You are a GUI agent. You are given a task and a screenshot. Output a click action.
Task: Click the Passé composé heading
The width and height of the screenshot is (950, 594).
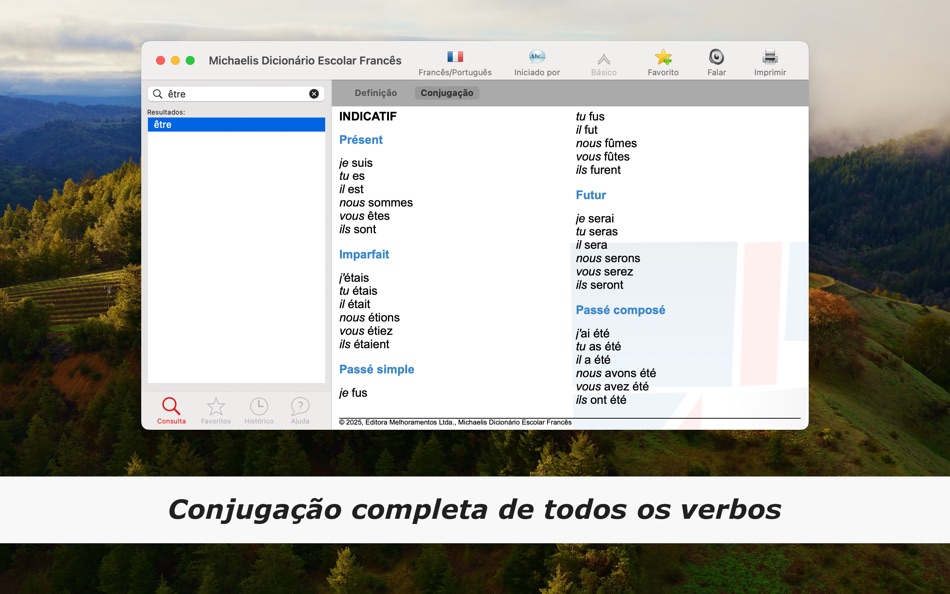(620, 310)
